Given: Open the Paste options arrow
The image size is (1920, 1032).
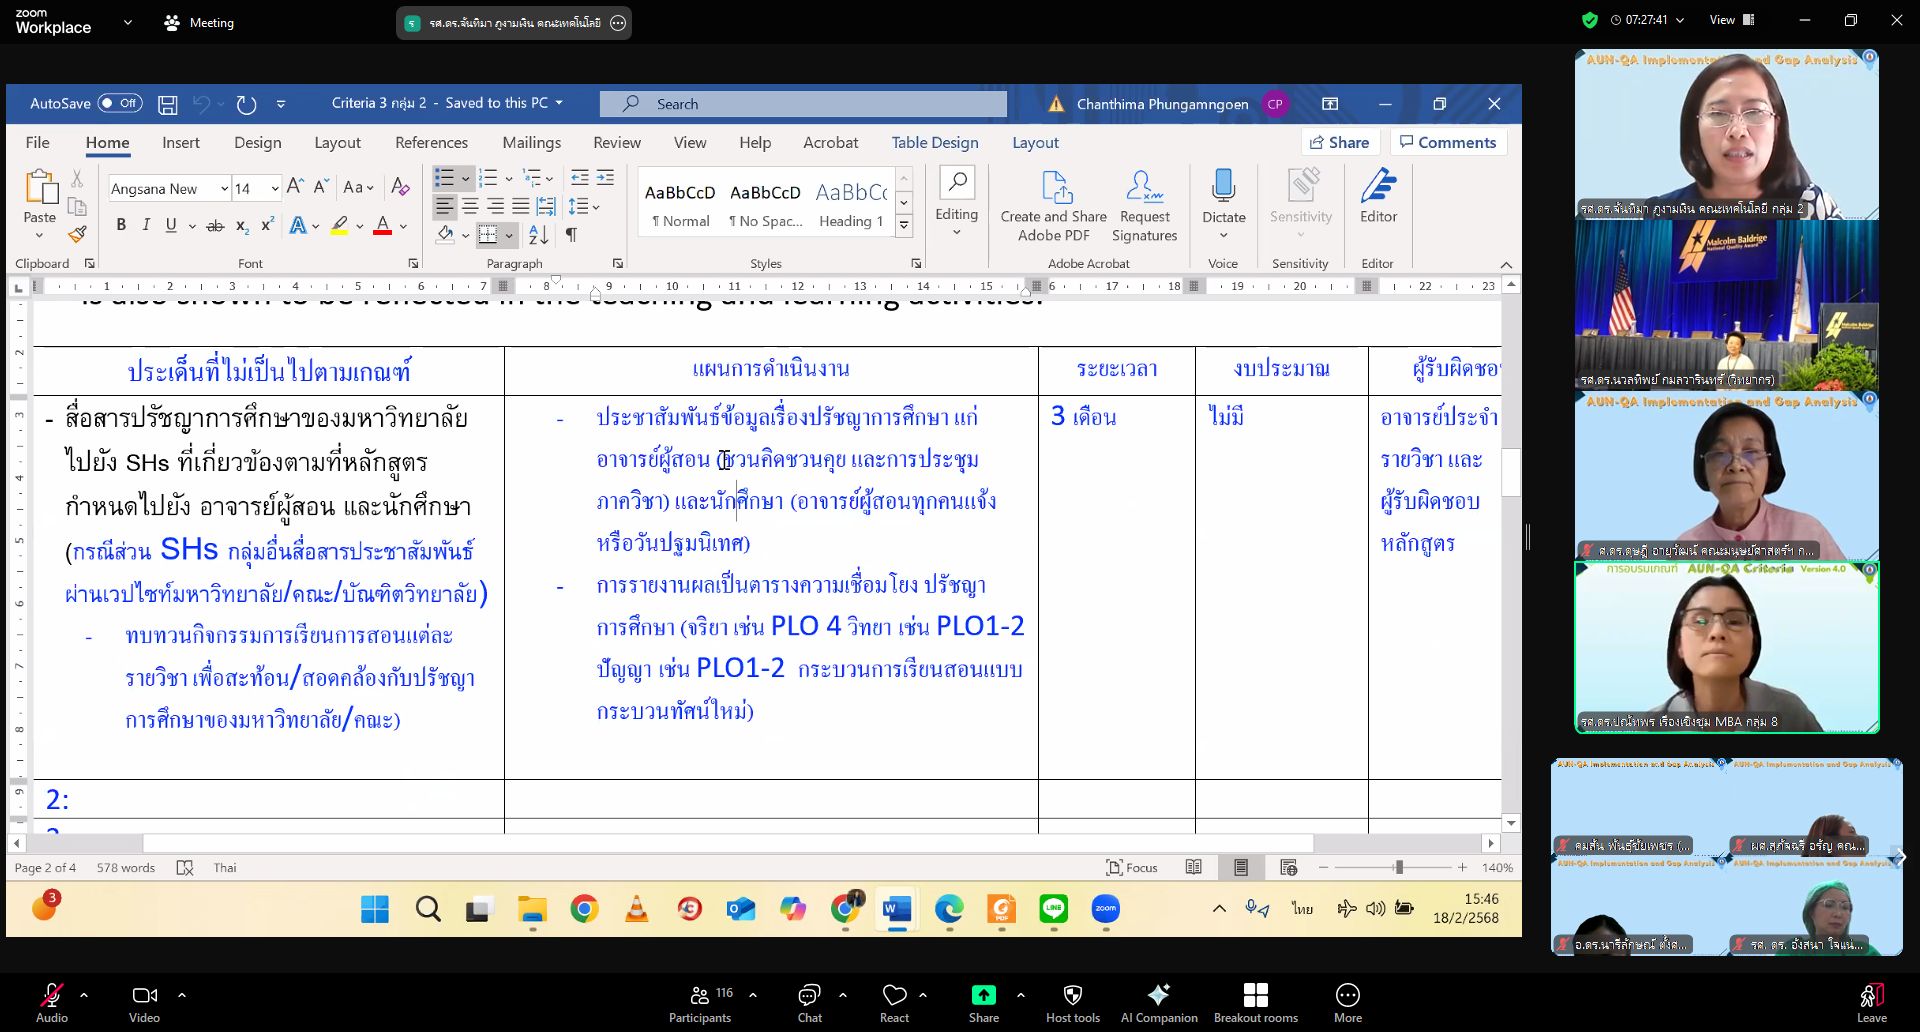Looking at the screenshot, I should click(x=40, y=235).
